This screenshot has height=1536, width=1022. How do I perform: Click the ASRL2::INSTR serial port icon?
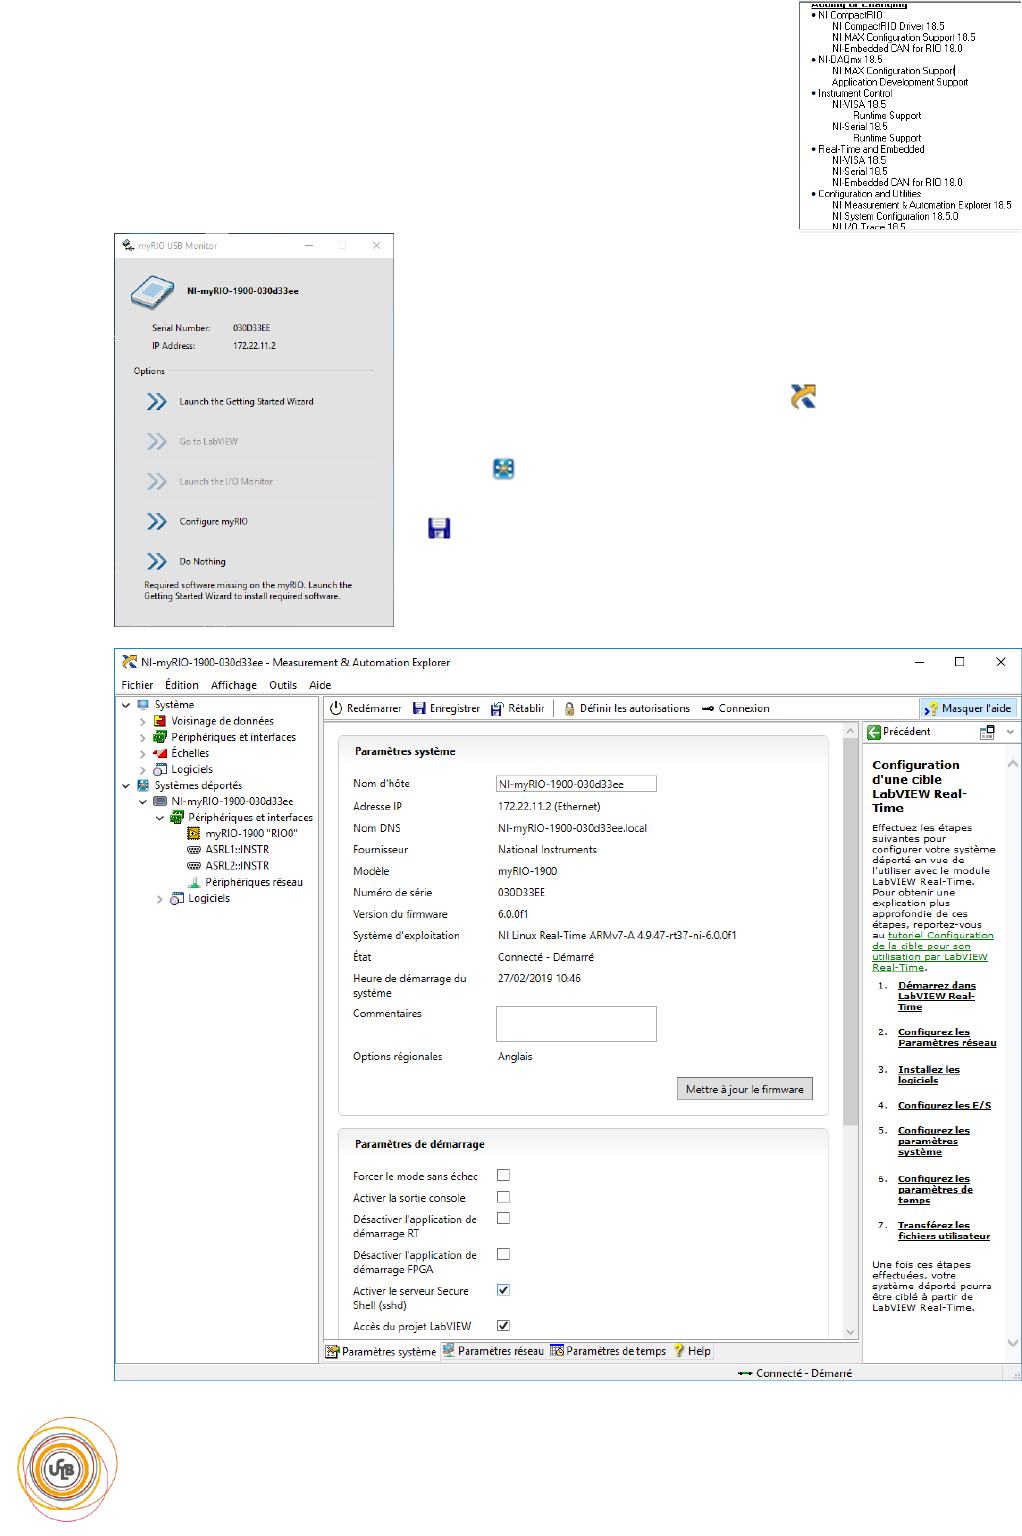click(194, 865)
